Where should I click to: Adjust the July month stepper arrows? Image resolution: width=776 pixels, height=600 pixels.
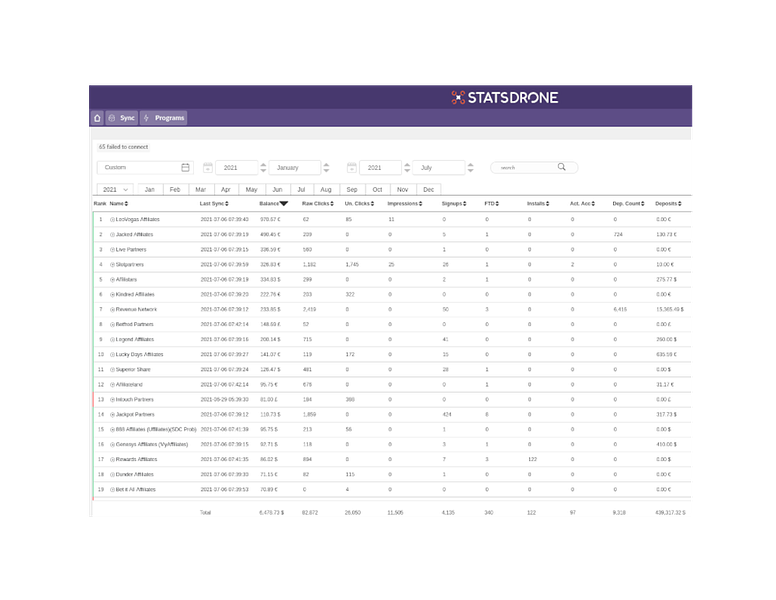click(471, 168)
